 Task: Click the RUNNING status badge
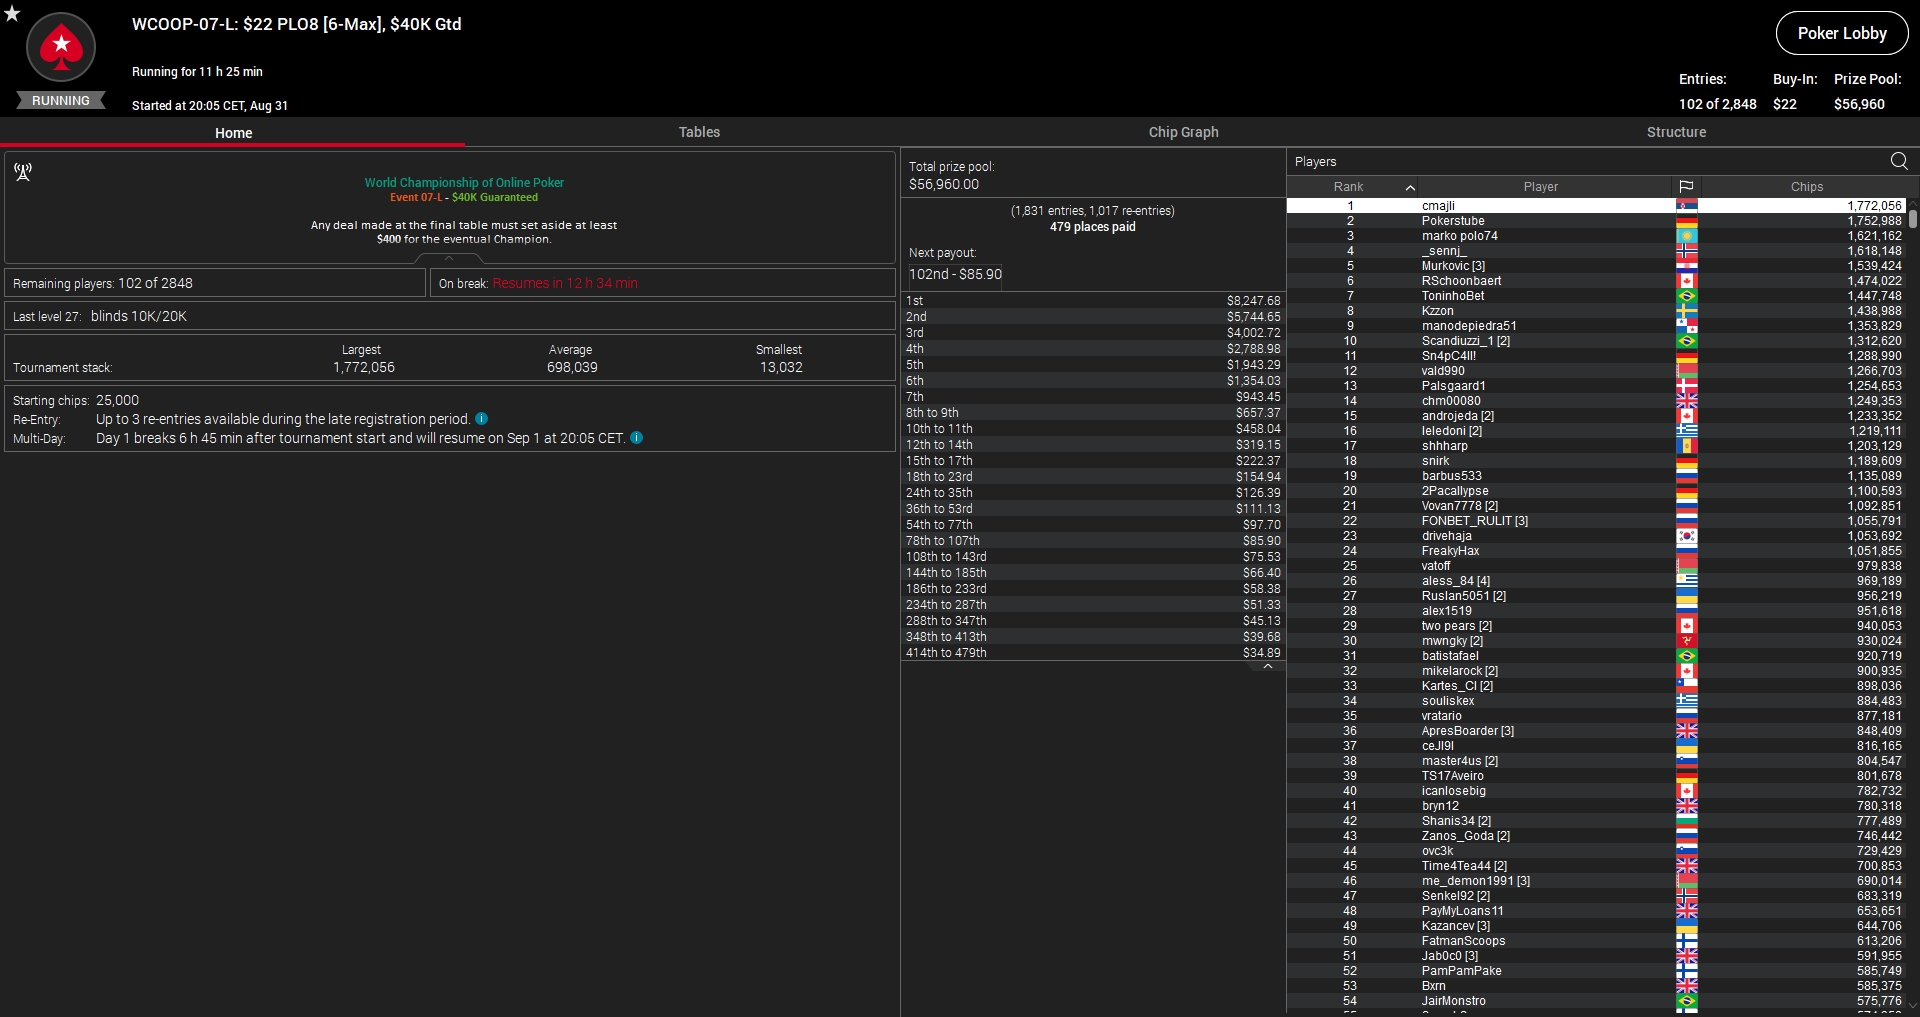61,100
